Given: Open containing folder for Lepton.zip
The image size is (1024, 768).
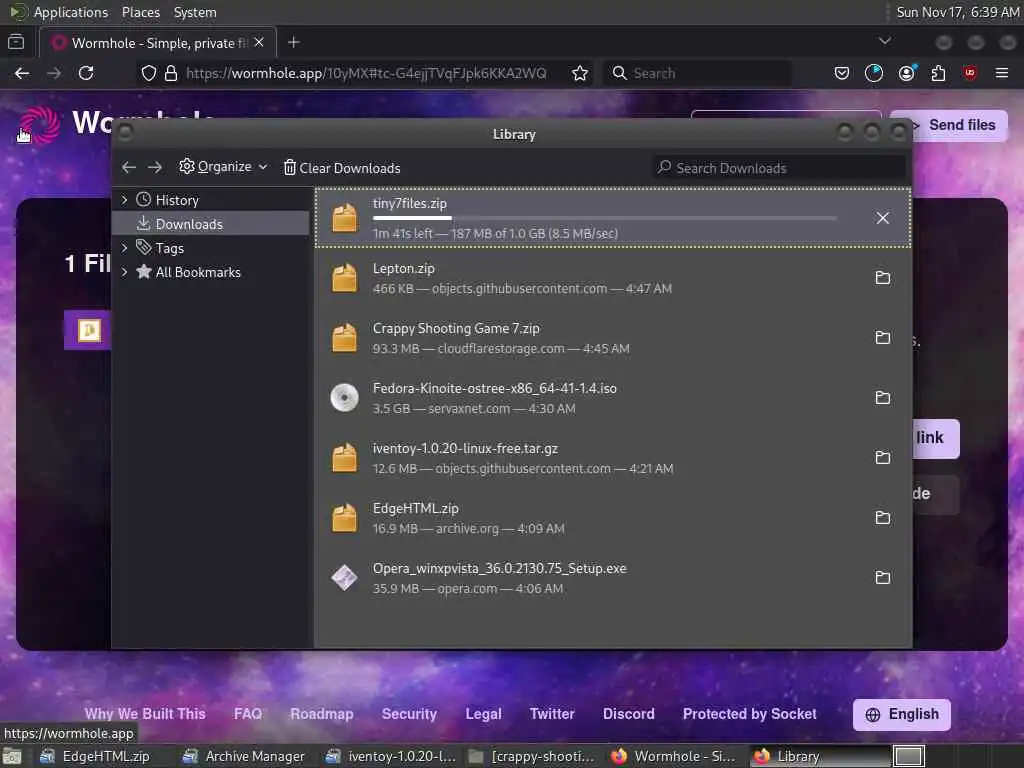Looking at the screenshot, I should pyautogui.click(x=882, y=278).
